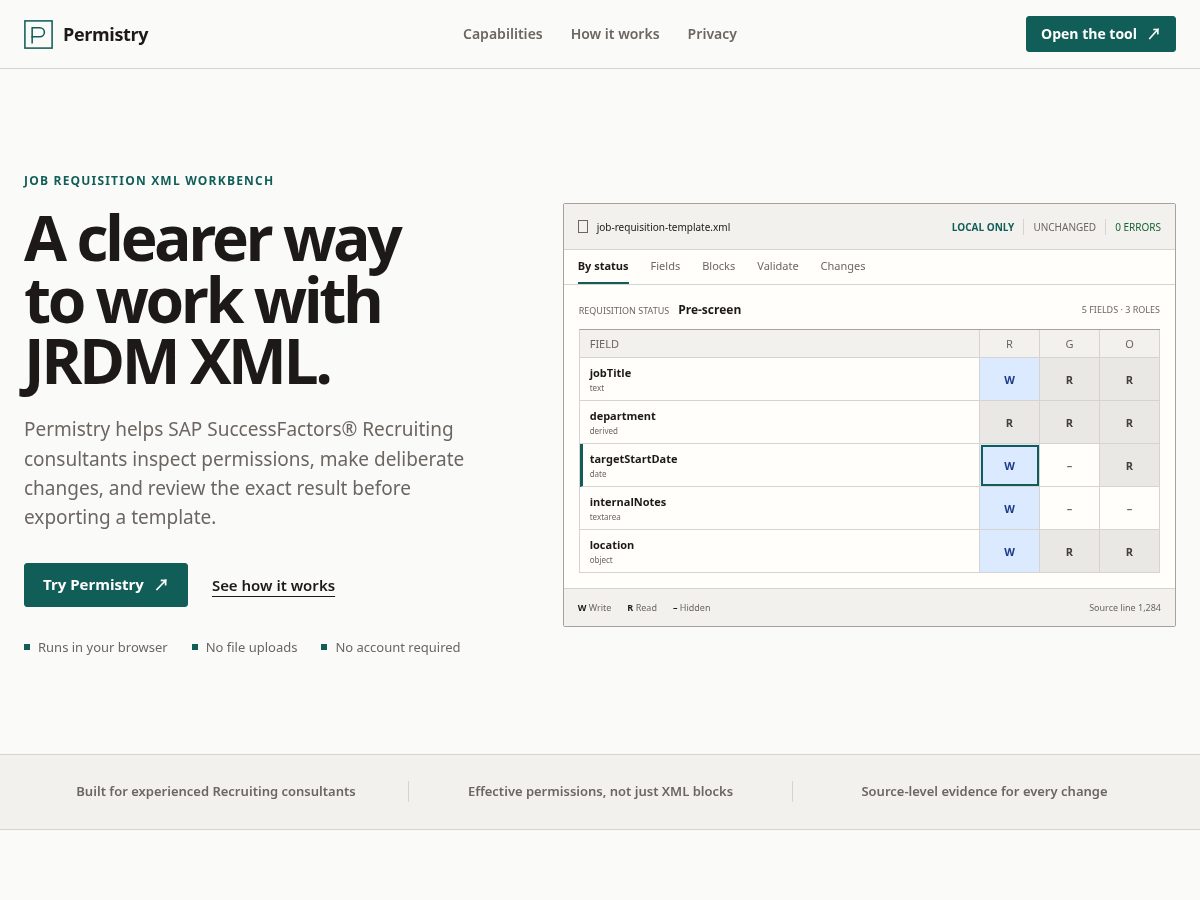1200x900 pixels.
Task: Click location R cell in O column
Action: 1129,551
